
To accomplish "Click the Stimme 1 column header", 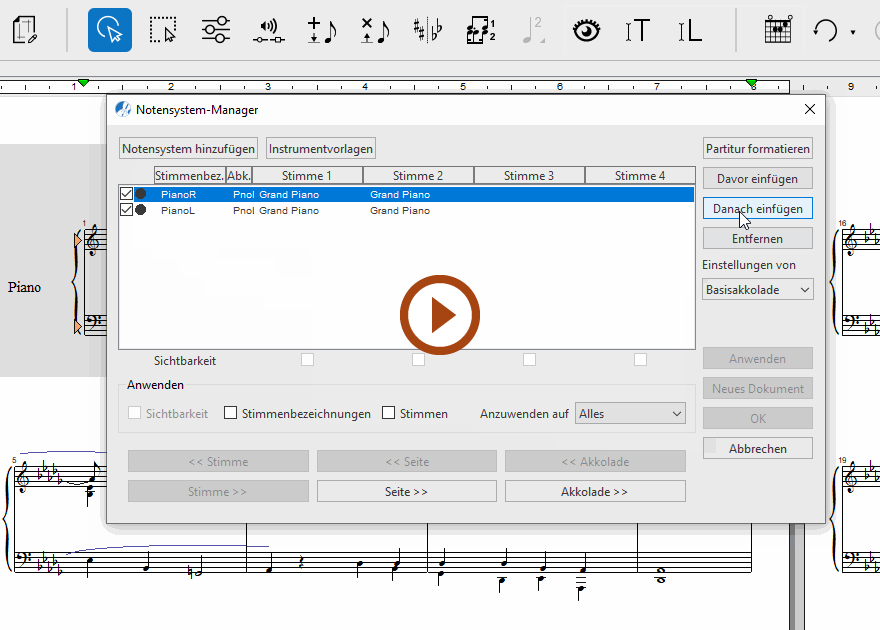I will [x=308, y=176].
